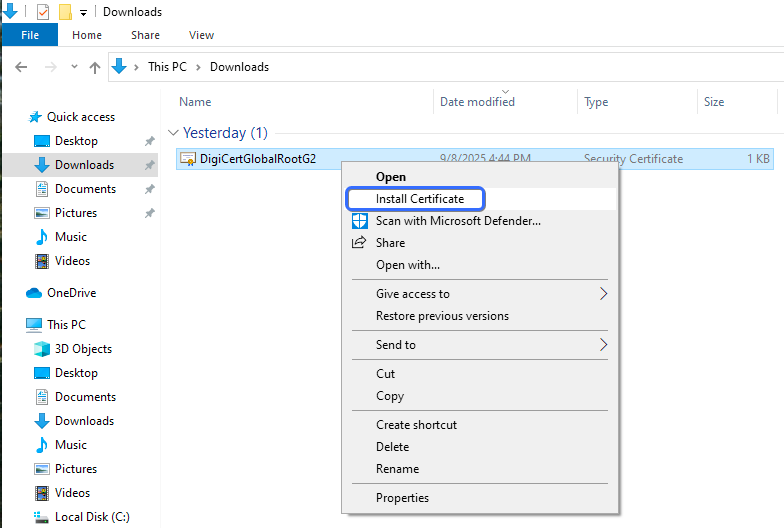Click the DigiCertGlobalRootG2 certificate file icon
784x528 pixels.
(188, 159)
